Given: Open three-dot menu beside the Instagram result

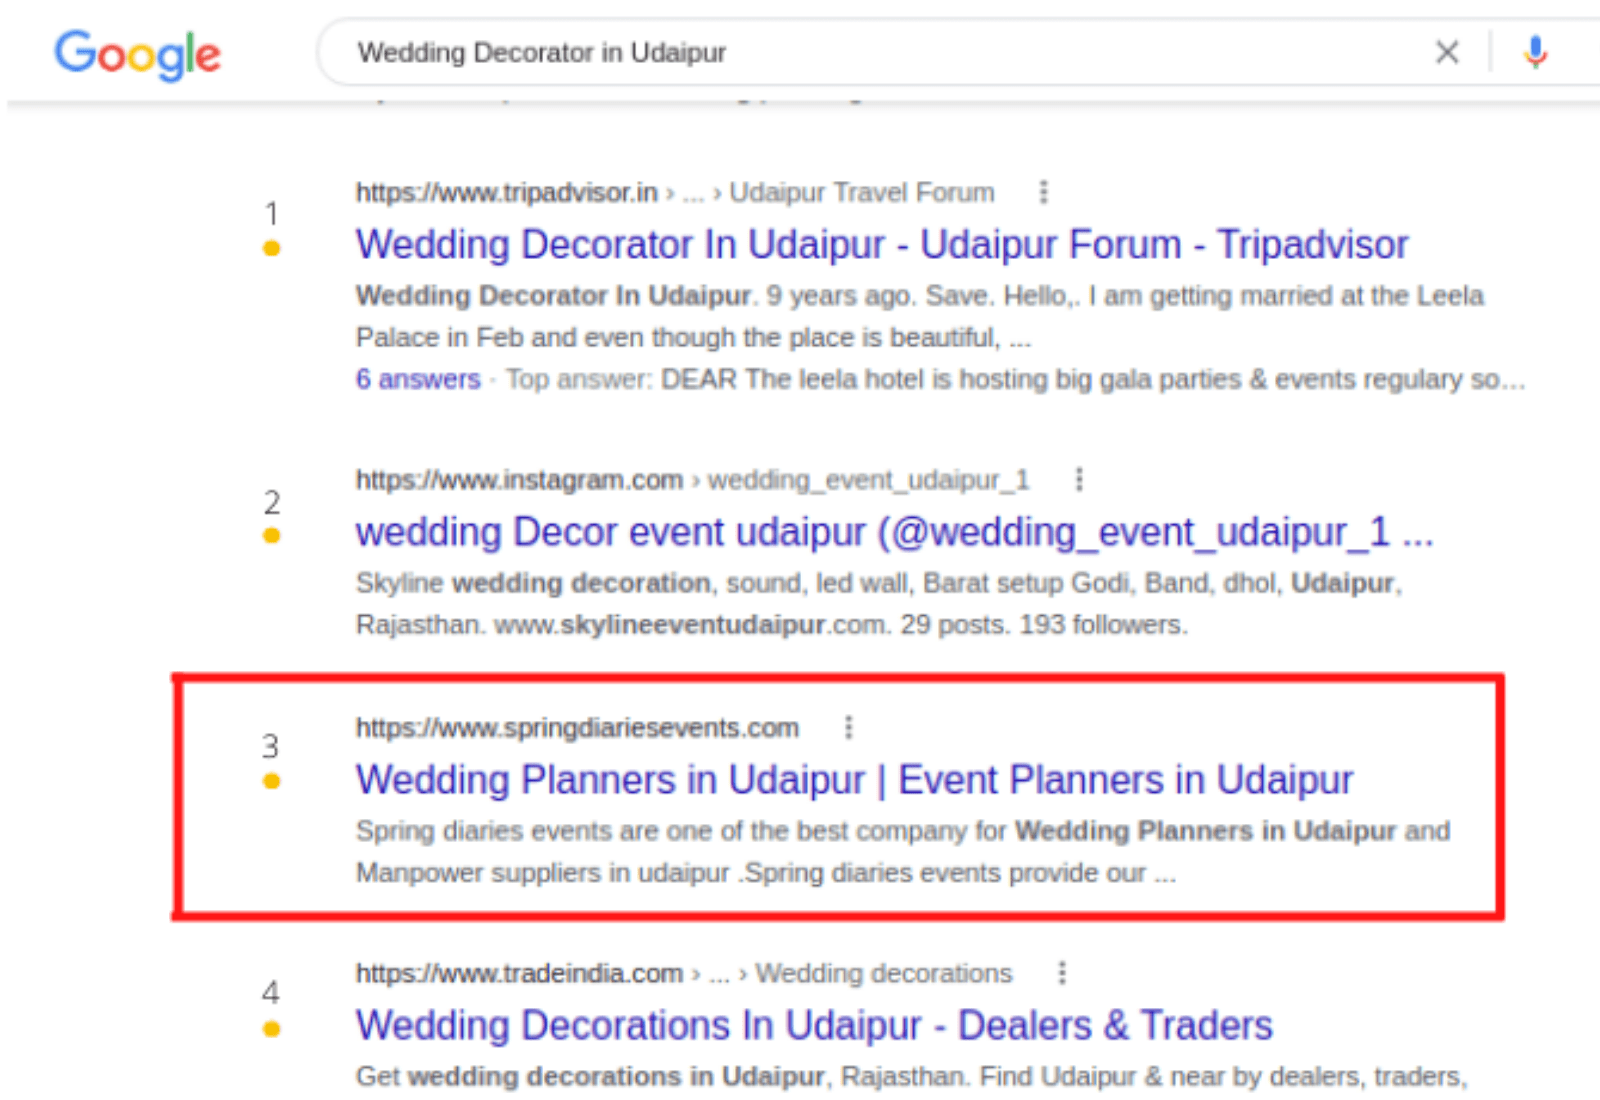Looking at the screenshot, I should pos(1078,480).
